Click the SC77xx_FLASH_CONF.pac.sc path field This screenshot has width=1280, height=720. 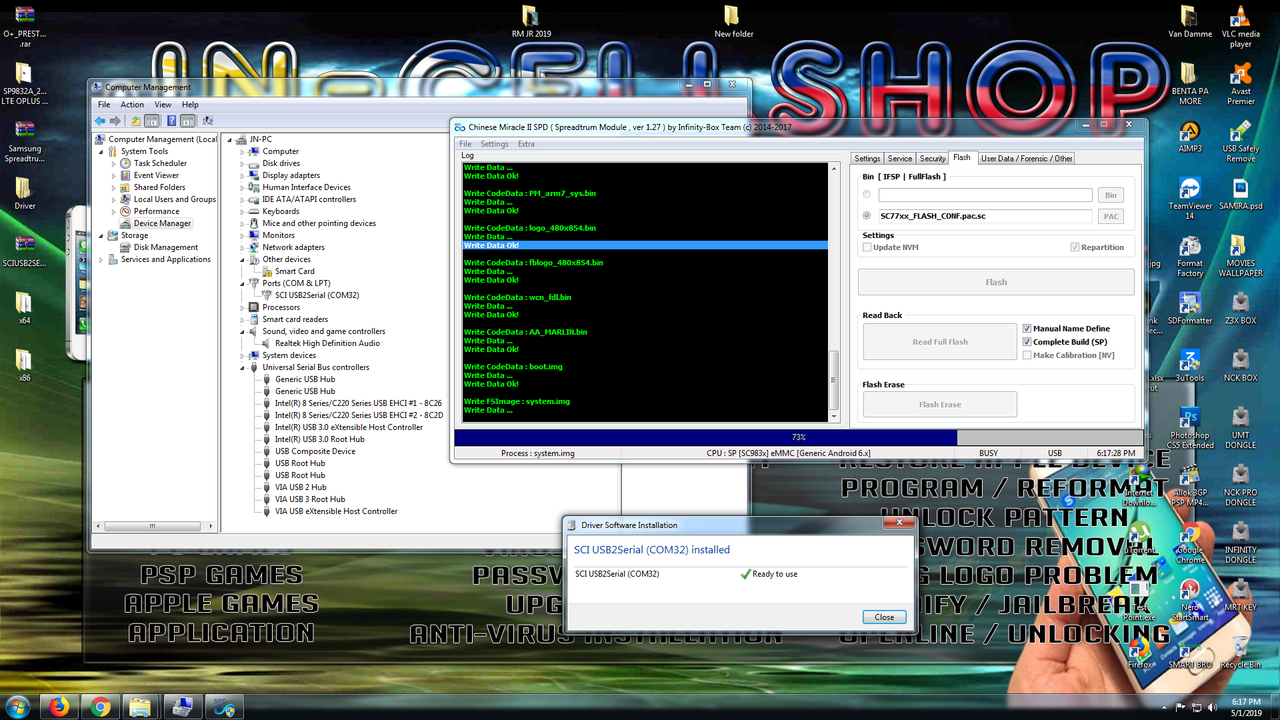click(x=985, y=215)
